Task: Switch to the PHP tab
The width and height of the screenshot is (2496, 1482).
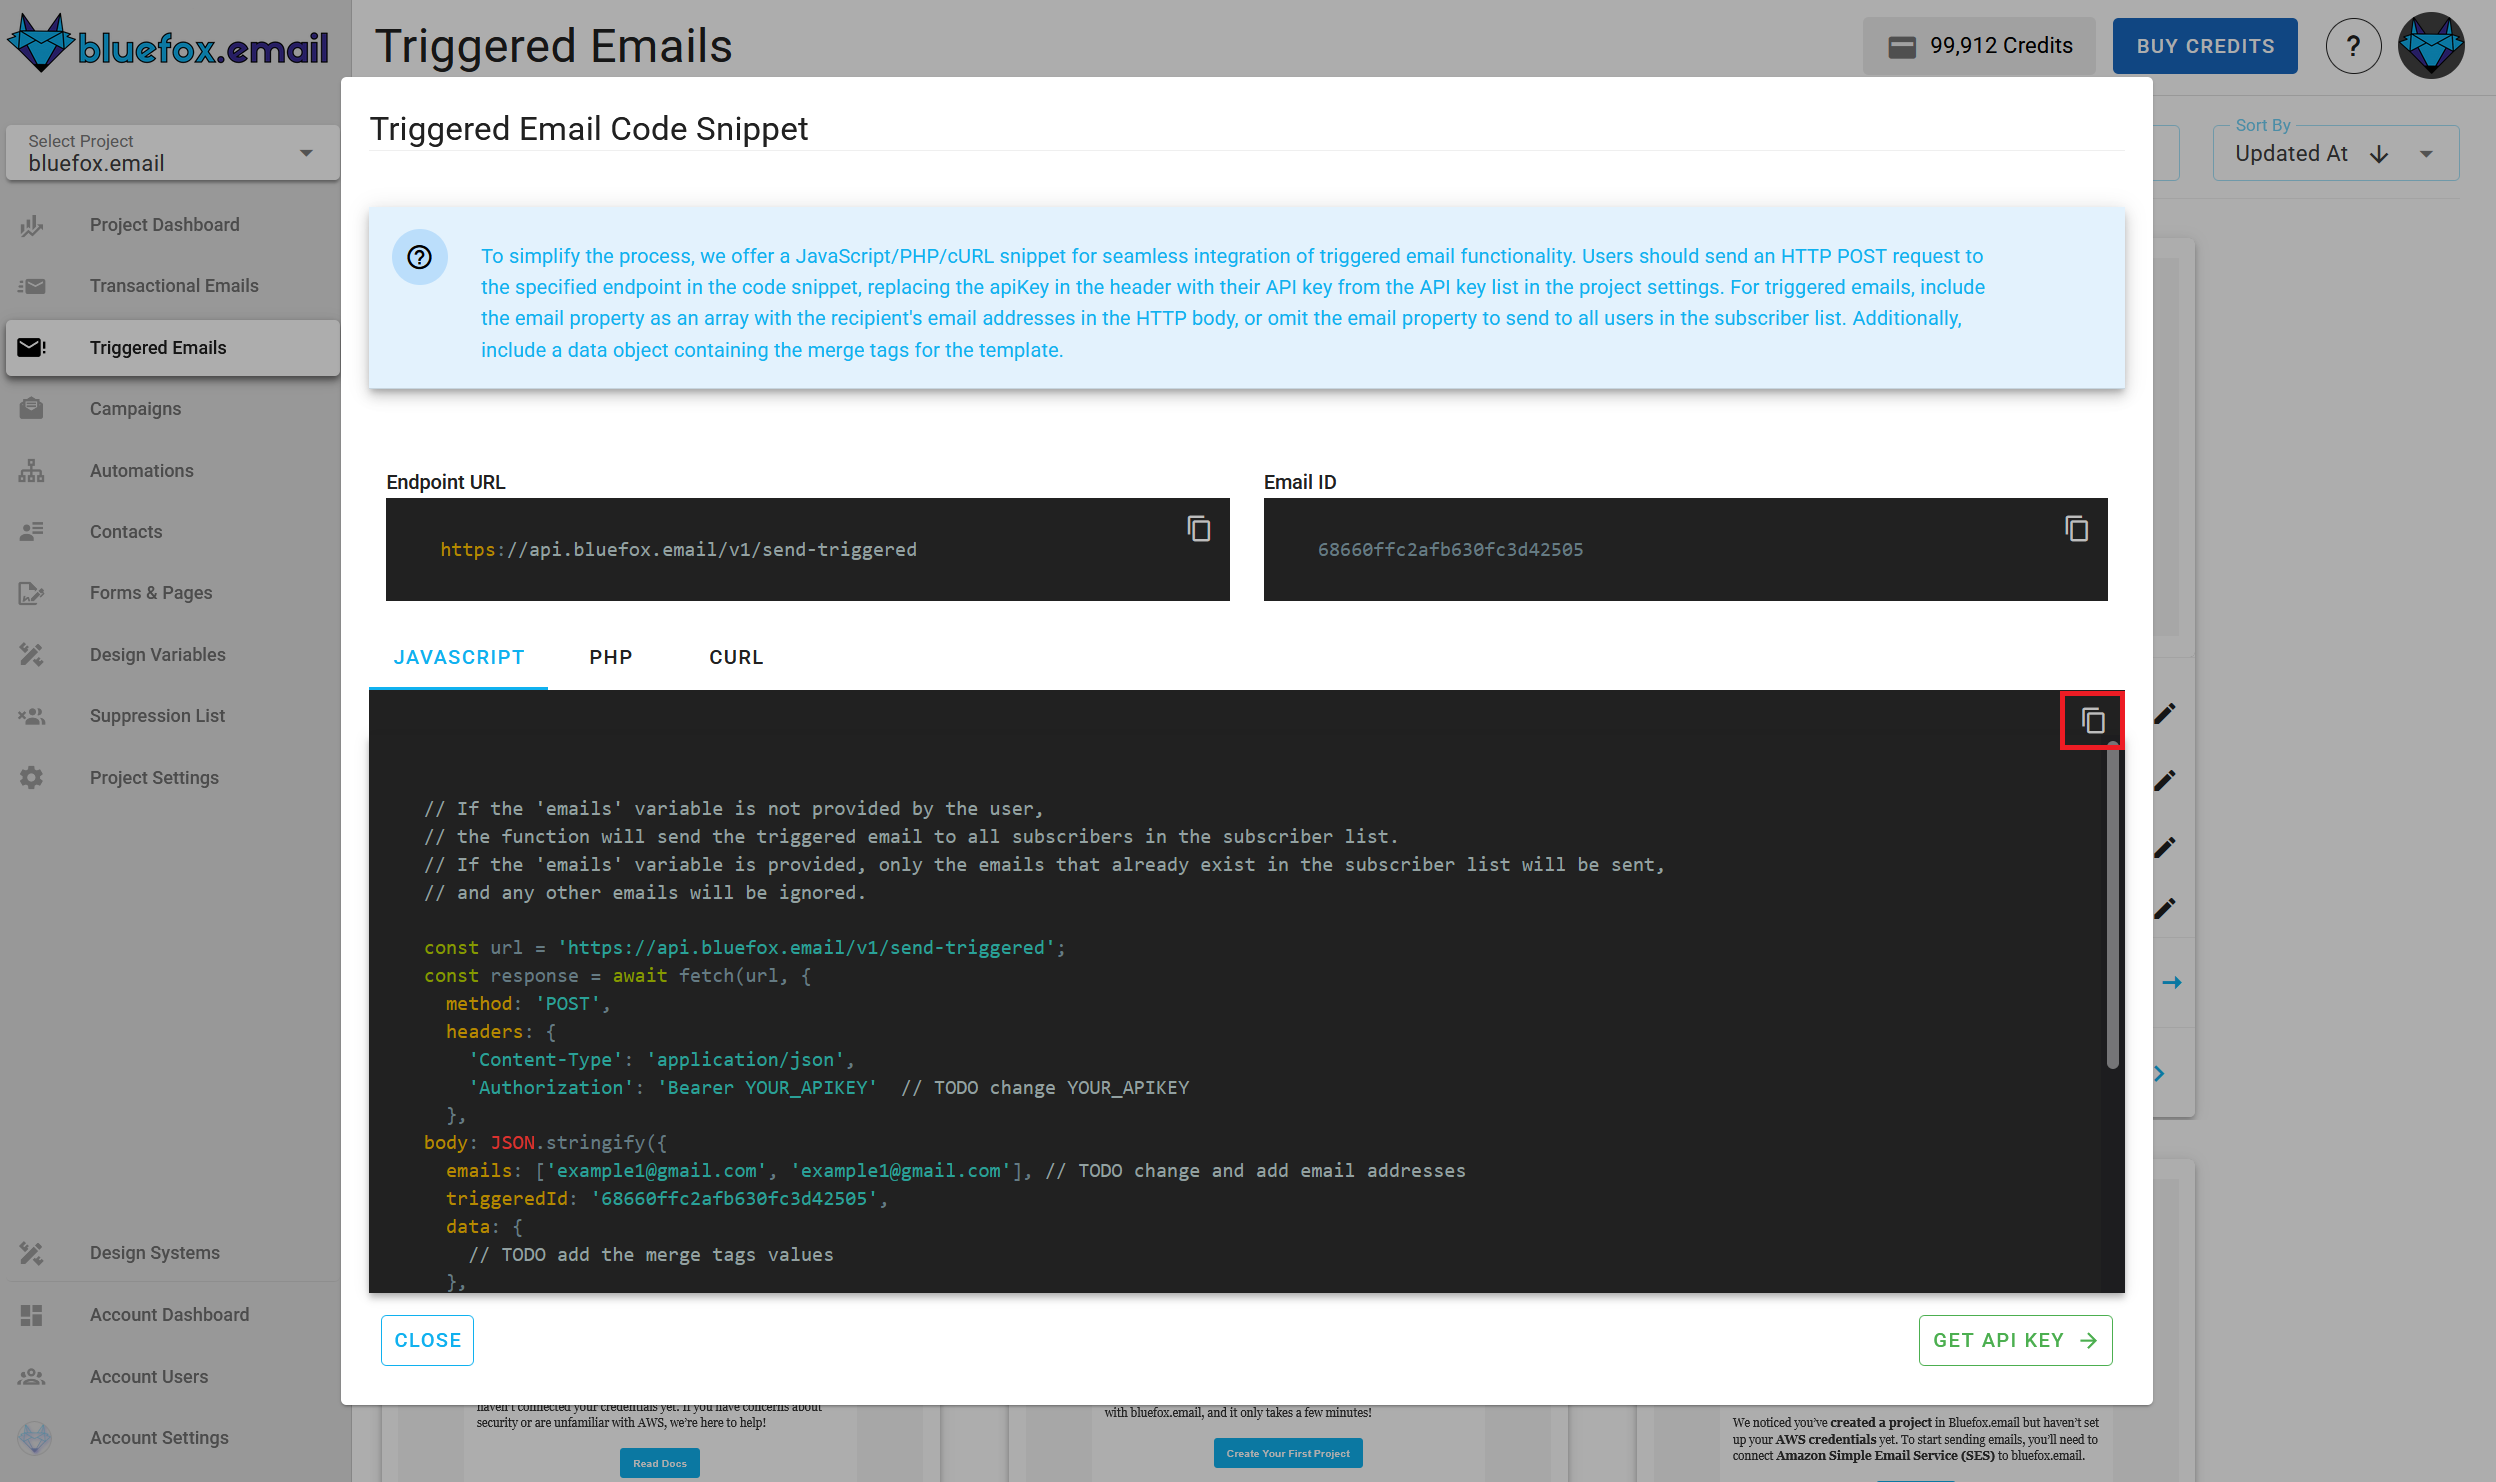Action: [x=611, y=657]
